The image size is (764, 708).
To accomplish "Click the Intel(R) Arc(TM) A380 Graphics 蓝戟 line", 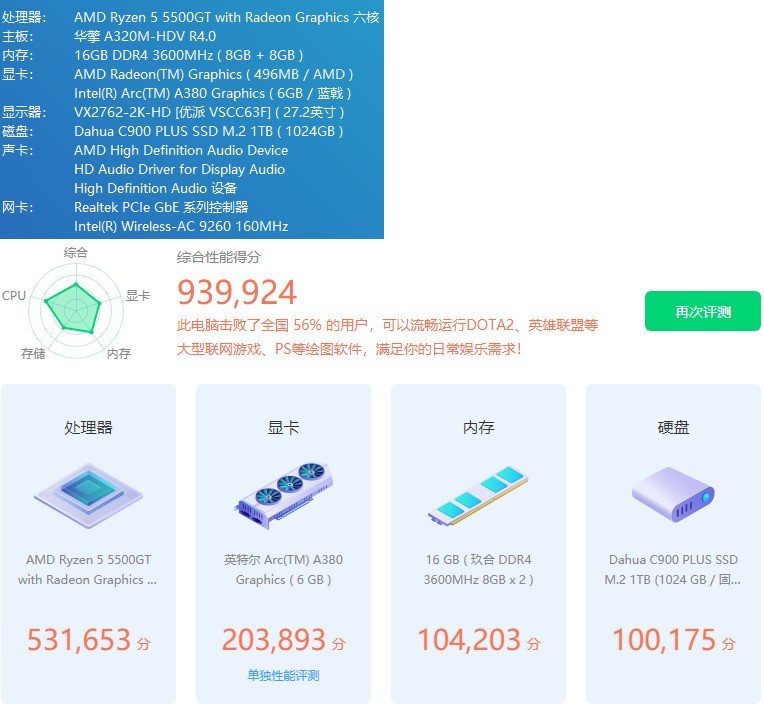I will click(212, 93).
